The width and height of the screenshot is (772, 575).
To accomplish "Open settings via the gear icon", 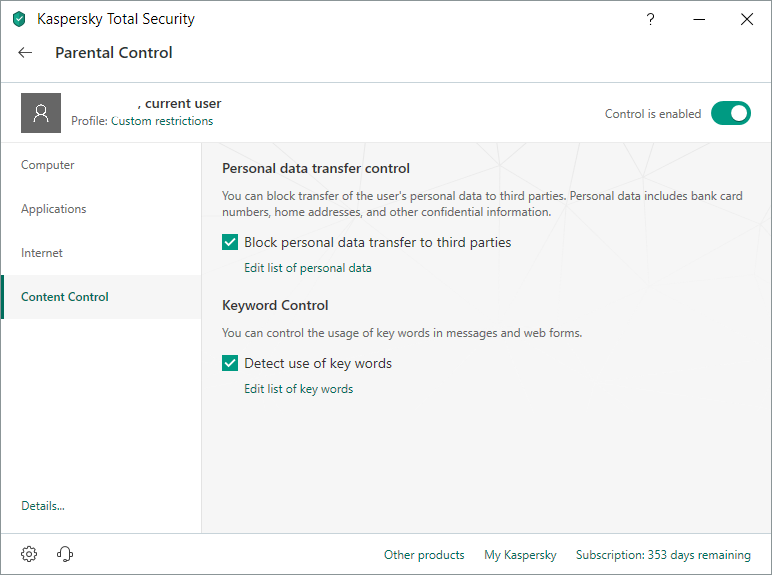I will tap(29, 554).
